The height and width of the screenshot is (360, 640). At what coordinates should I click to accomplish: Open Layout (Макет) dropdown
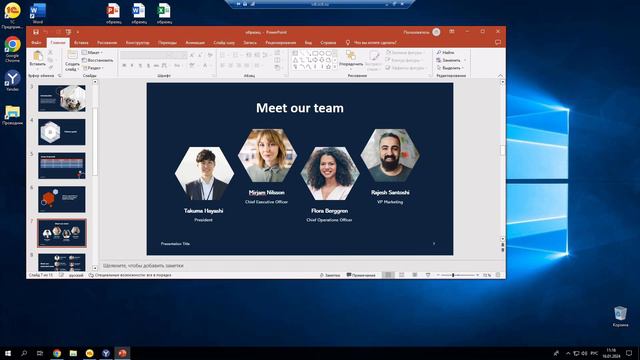click(x=92, y=53)
